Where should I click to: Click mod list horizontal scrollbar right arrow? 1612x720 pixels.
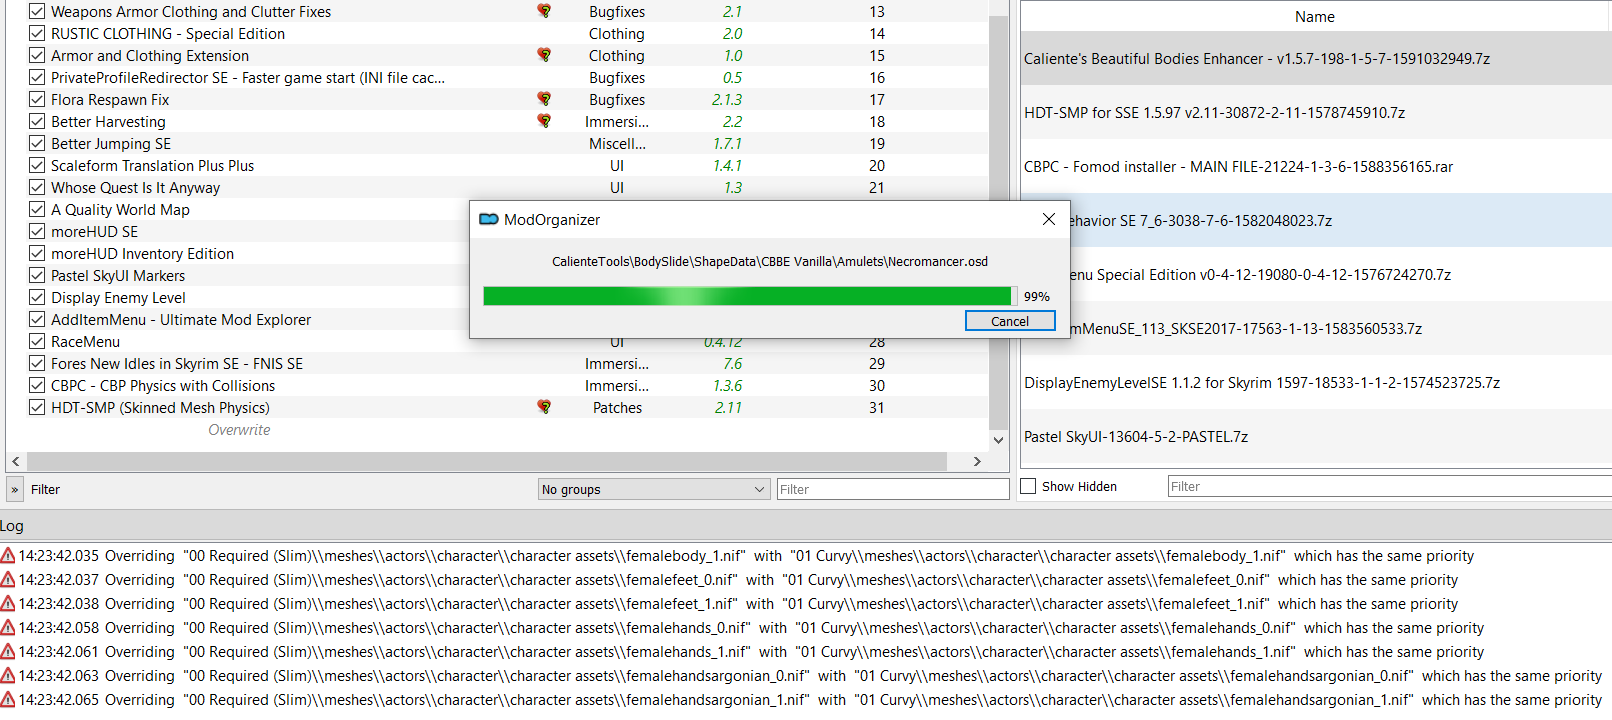pyautogui.click(x=977, y=461)
